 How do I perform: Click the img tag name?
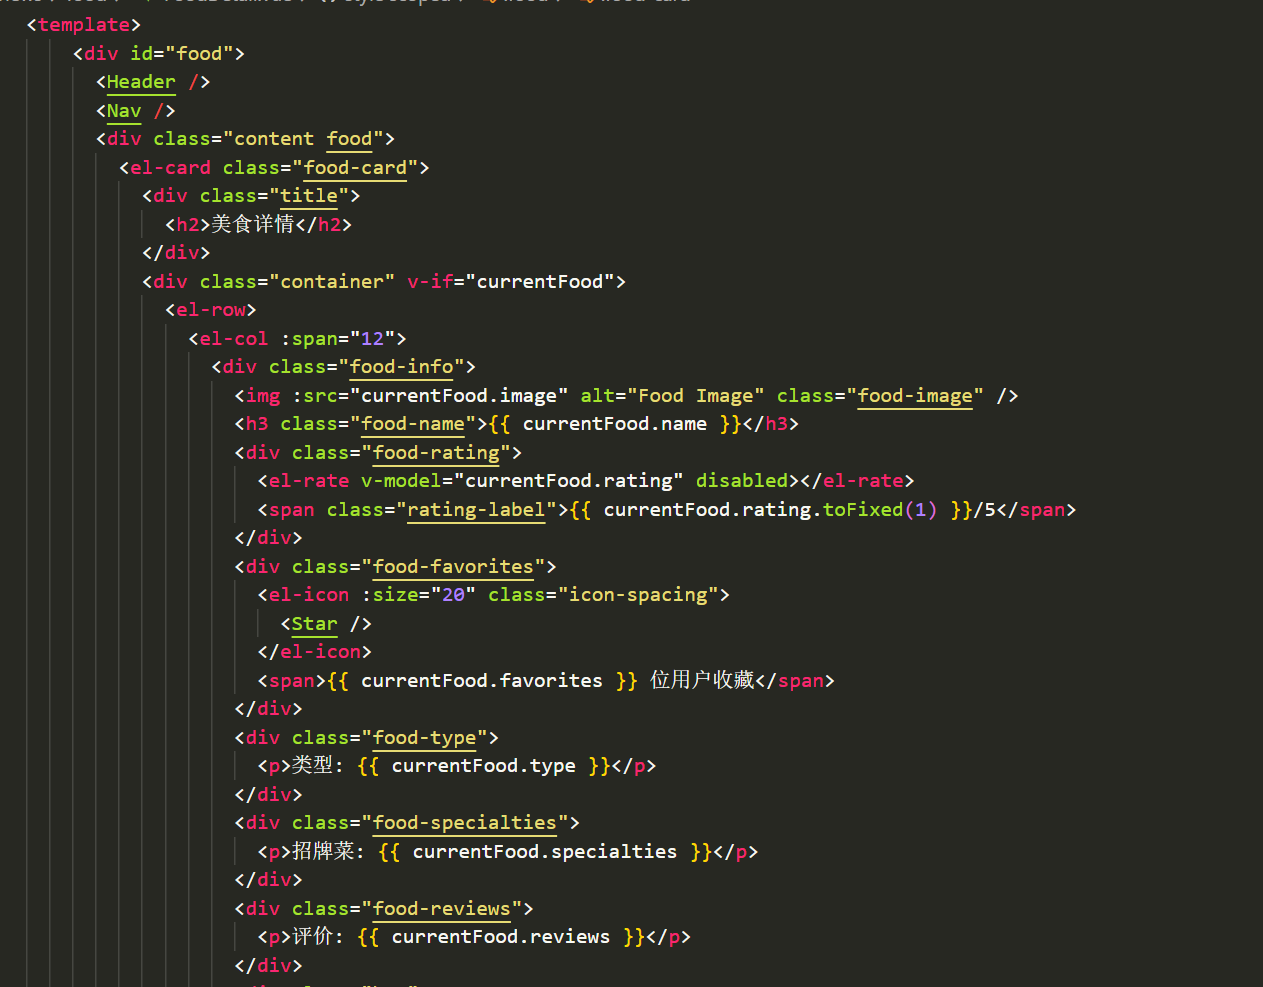click(263, 396)
